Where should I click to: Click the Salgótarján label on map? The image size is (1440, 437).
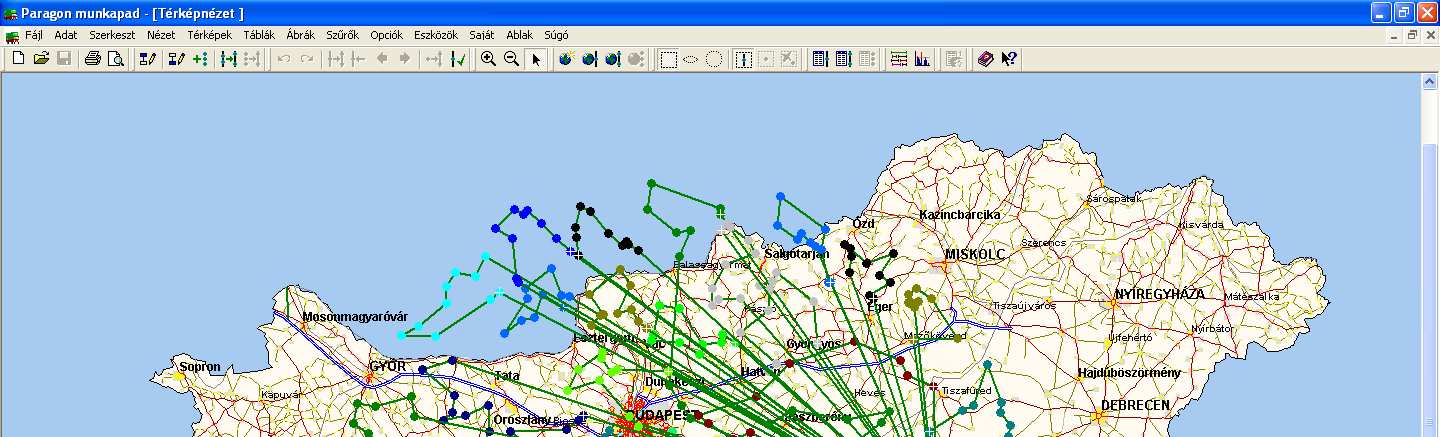point(797,254)
